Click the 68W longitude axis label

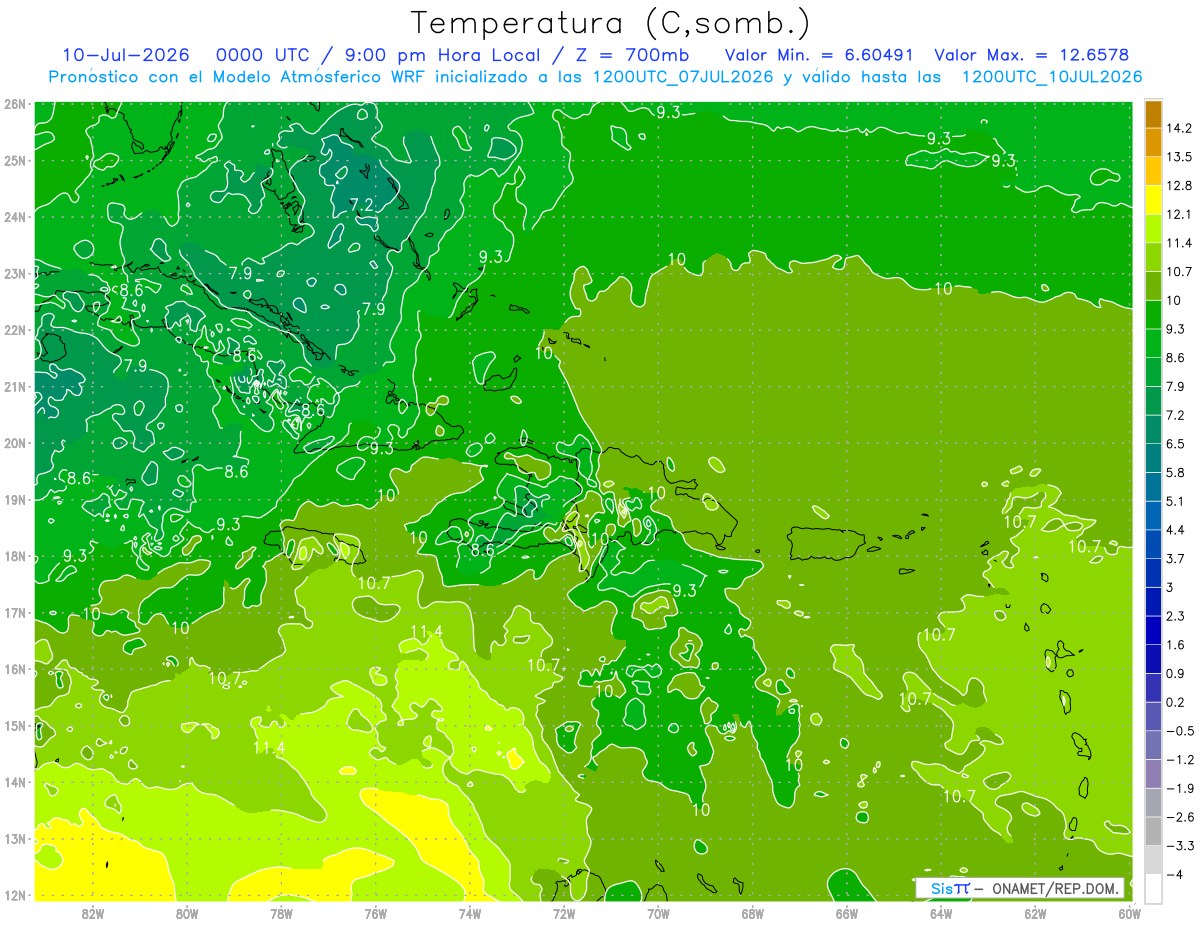(x=752, y=913)
